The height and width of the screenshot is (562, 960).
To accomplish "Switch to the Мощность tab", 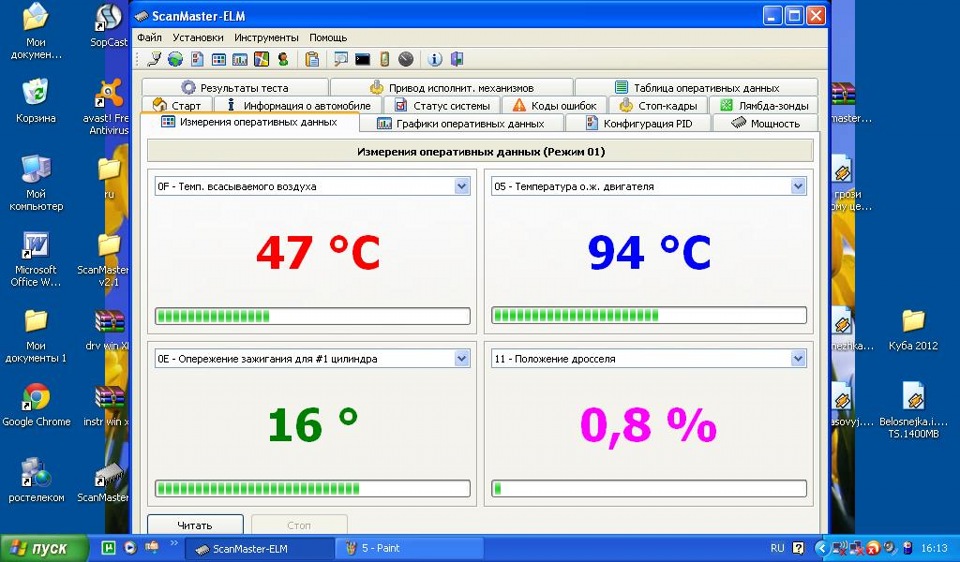I will pyautogui.click(x=766, y=123).
